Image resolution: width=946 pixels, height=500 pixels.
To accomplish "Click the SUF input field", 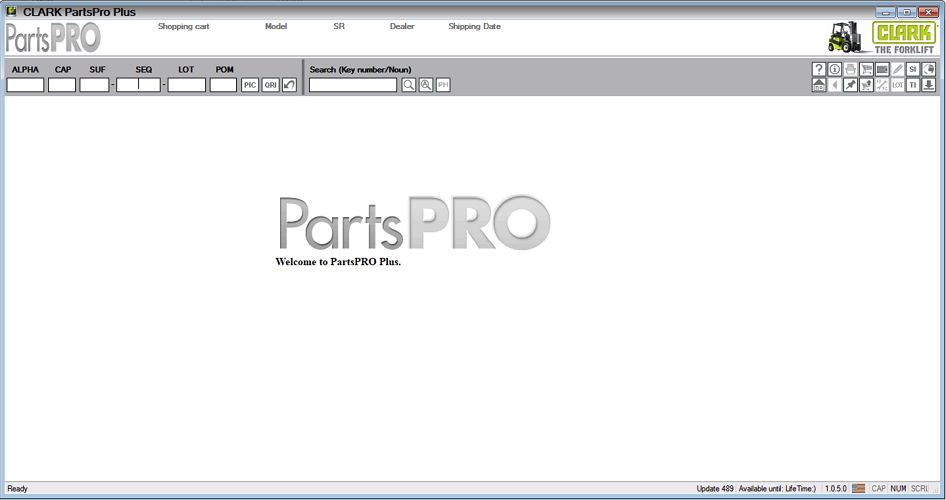I will pyautogui.click(x=95, y=85).
